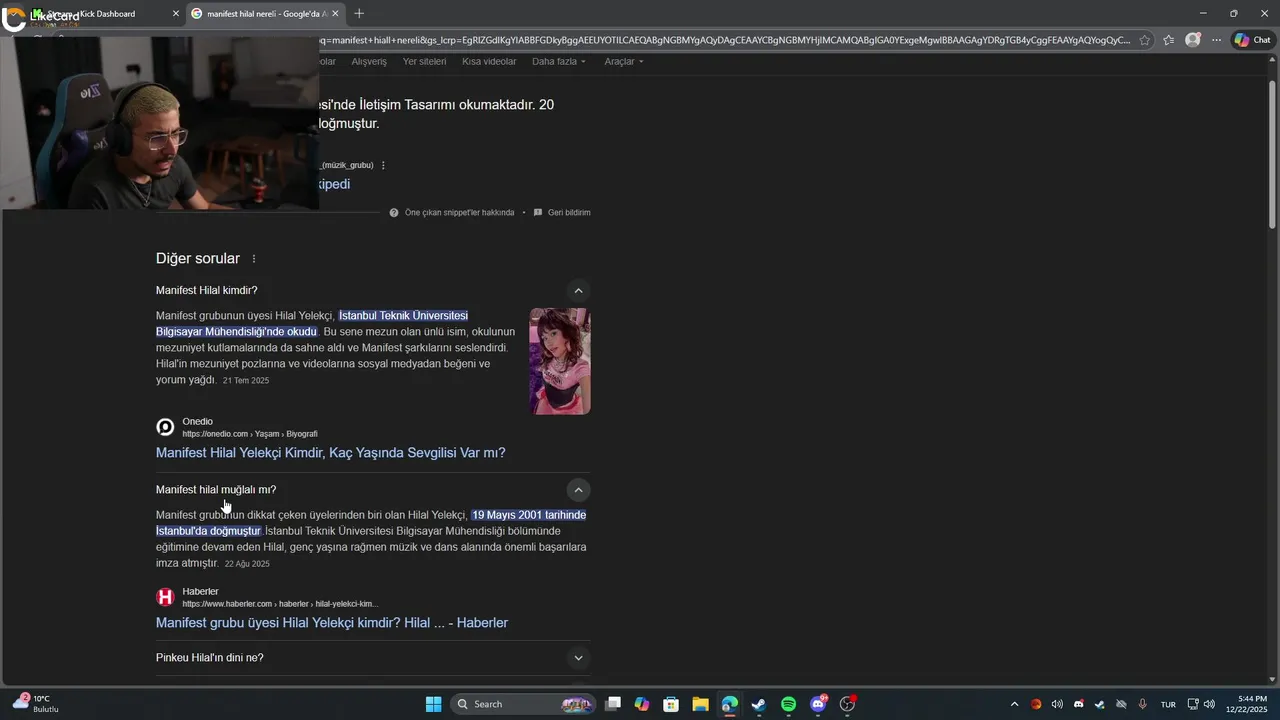Click the Discord system tray icon
1280x720 pixels.
click(x=1078, y=704)
